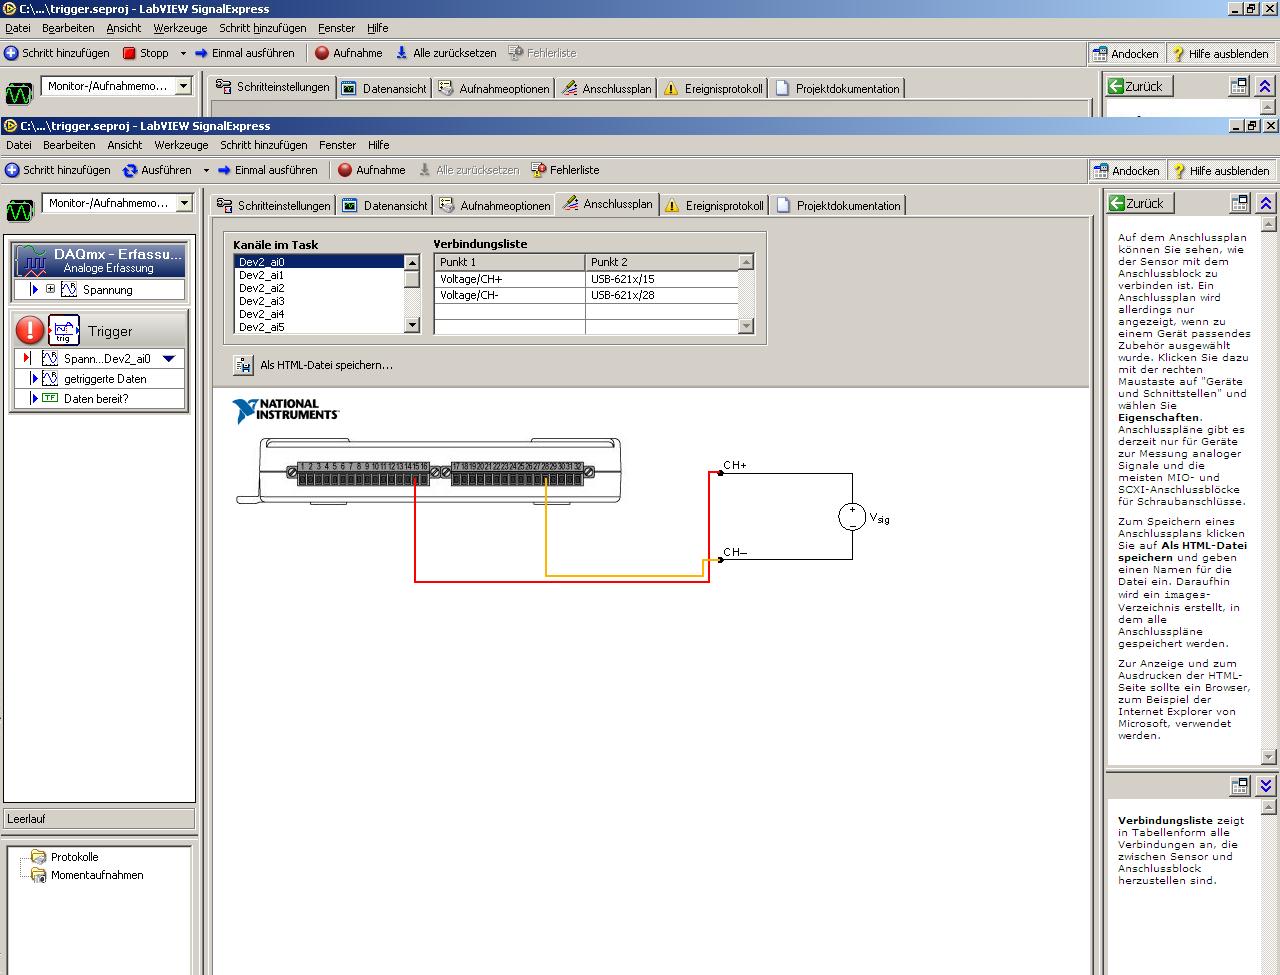Click Einmal ausführen in the front window toolbar
This screenshot has height=975, width=1280.
coord(267,170)
